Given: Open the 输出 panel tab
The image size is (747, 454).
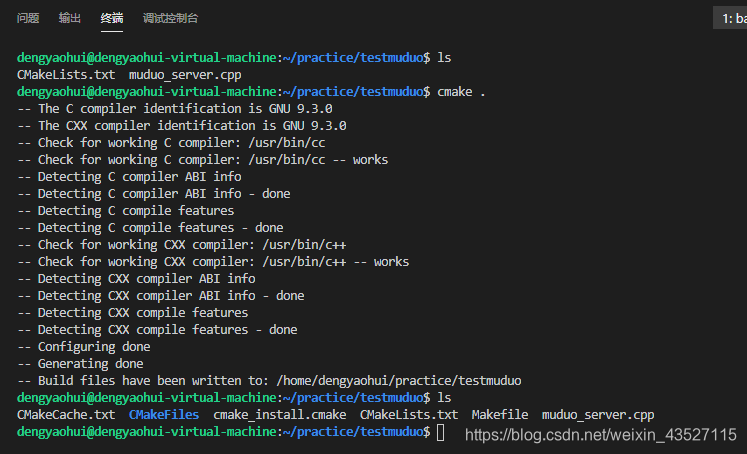Looking at the screenshot, I should [70, 18].
